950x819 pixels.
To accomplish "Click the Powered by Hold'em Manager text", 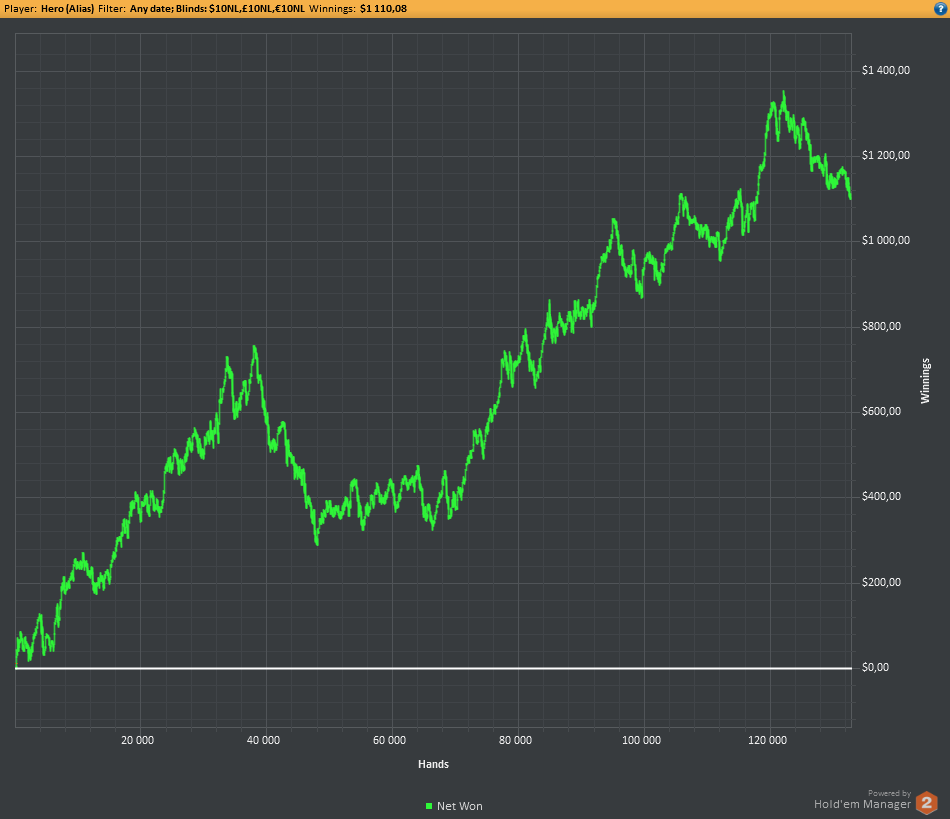I will pyautogui.click(x=863, y=800).
